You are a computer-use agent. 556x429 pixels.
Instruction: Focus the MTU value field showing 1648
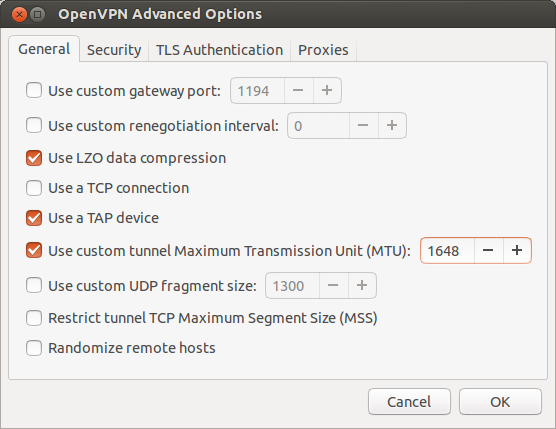447,250
